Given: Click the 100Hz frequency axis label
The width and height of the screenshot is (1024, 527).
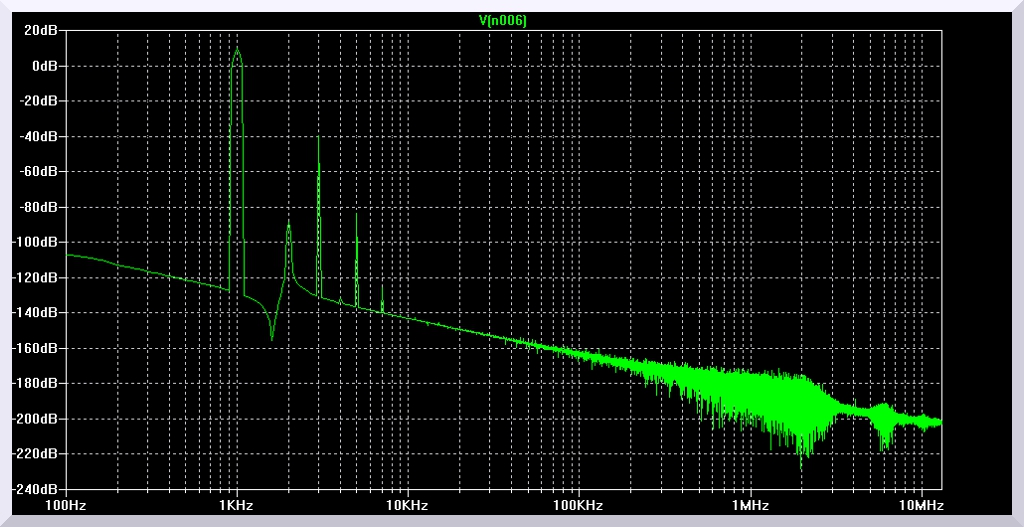Looking at the screenshot, I should [x=66, y=505].
